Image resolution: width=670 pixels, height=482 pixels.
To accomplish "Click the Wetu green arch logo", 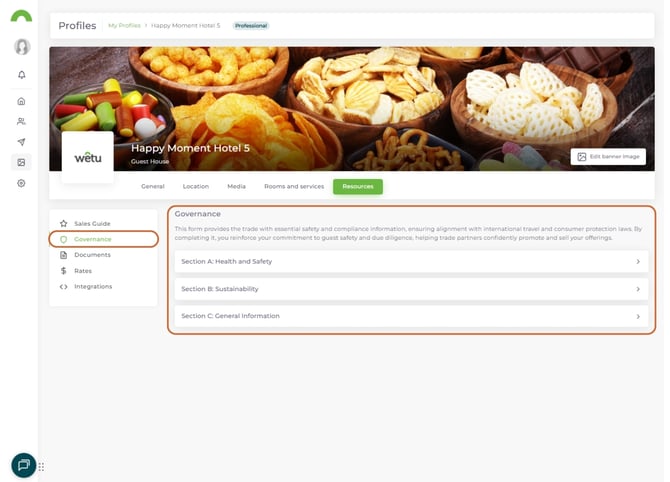I will coord(21,16).
